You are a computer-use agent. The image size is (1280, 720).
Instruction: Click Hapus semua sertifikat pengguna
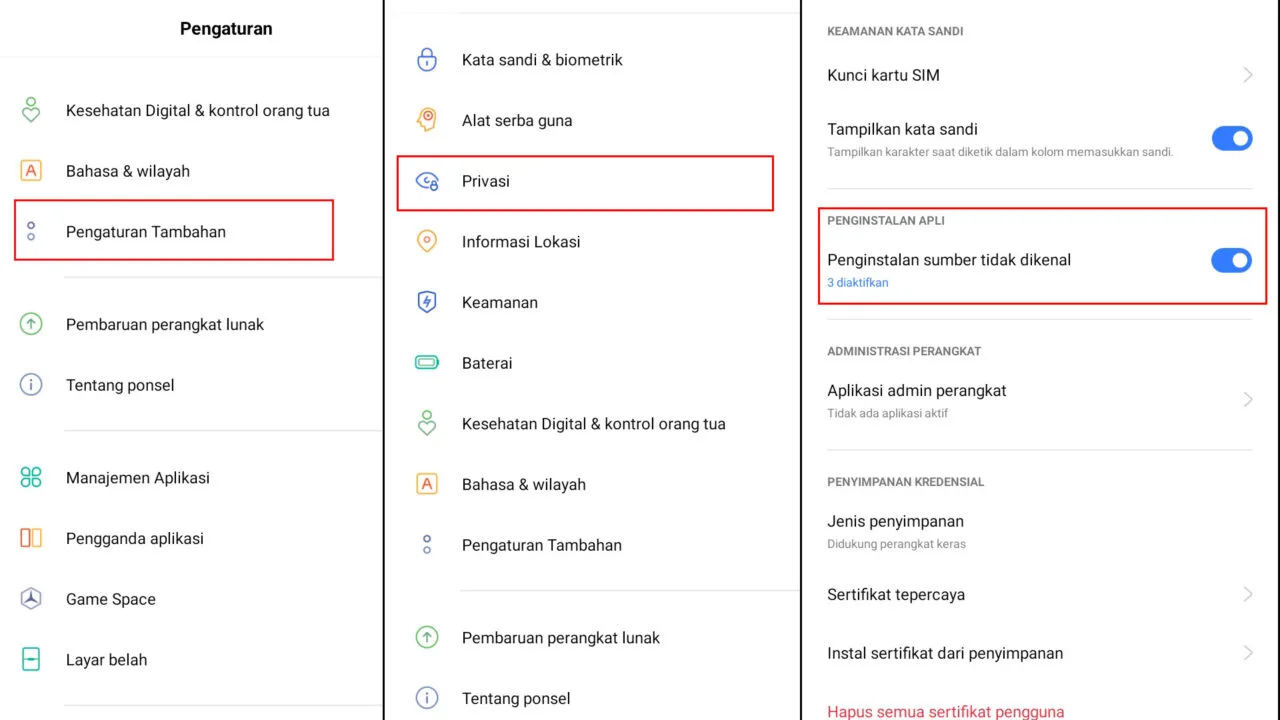(x=945, y=711)
